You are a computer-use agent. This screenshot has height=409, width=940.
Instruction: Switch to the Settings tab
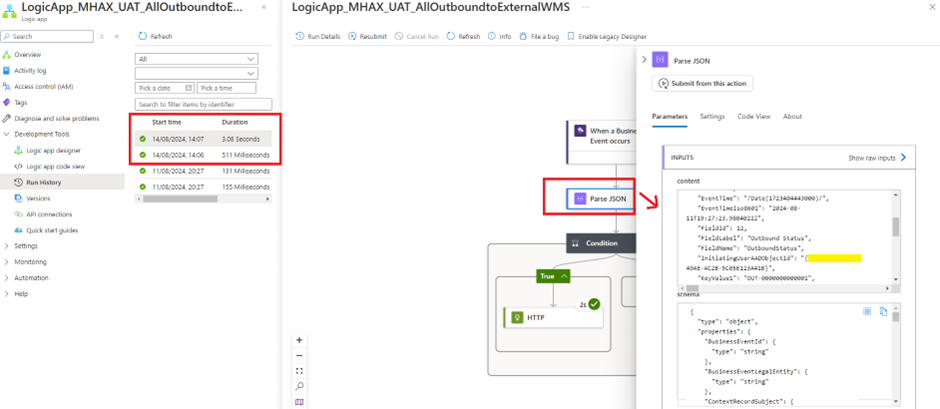[x=712, y=116]
